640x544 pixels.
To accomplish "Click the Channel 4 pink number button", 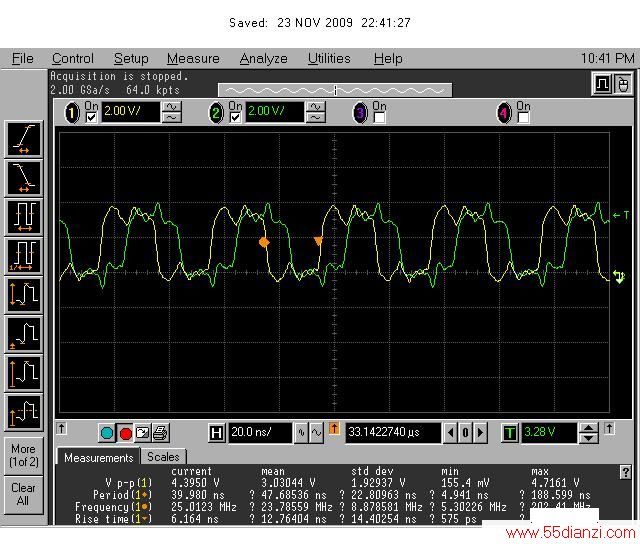I will (504, 113).
